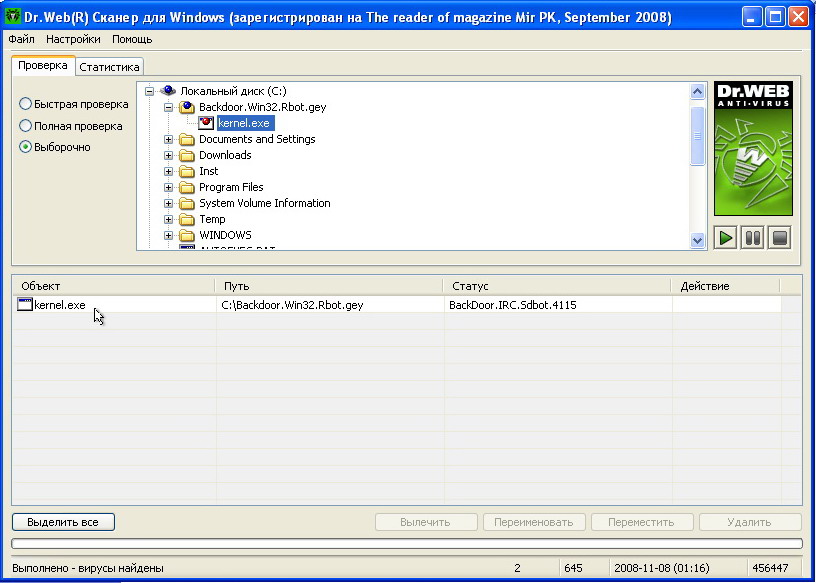Open the Помощь menu

[132, 39]
